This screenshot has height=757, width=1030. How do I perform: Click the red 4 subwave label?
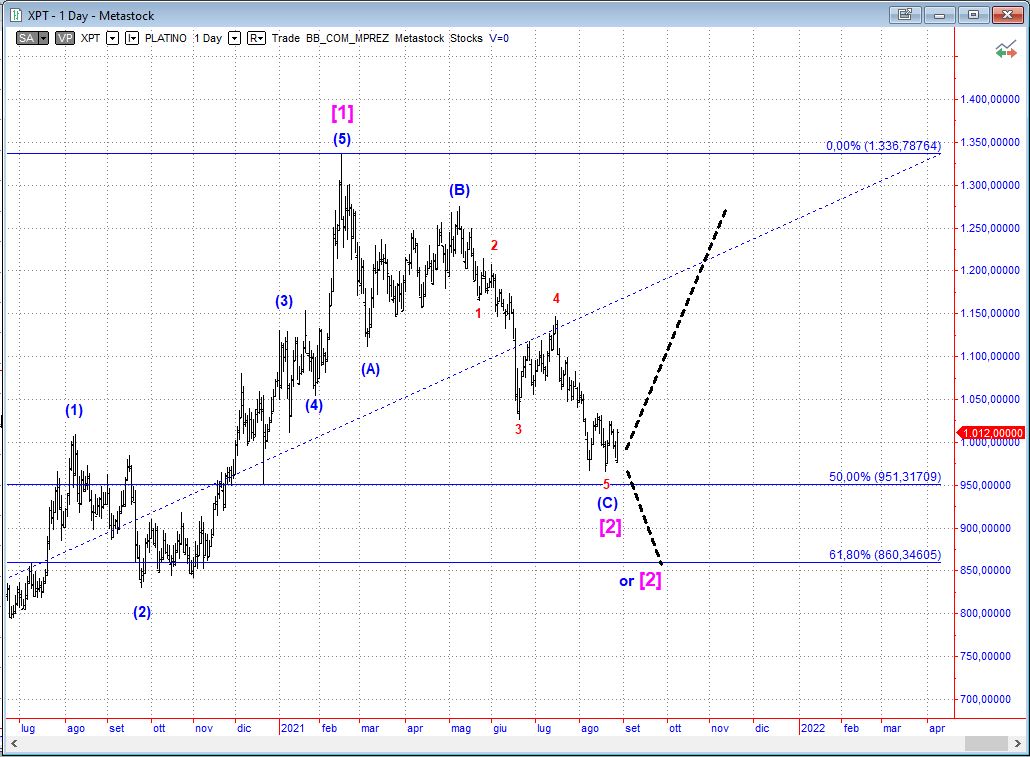[556, 298]
